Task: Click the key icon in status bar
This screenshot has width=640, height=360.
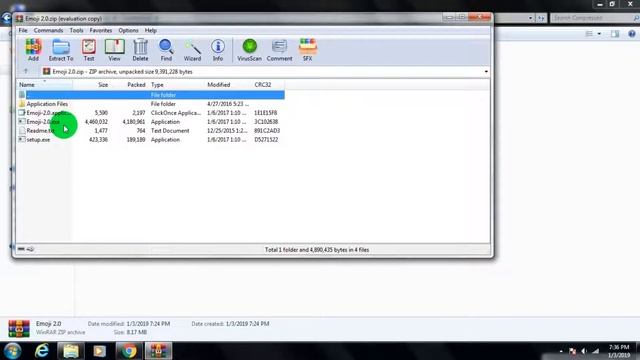Action: 31,249
